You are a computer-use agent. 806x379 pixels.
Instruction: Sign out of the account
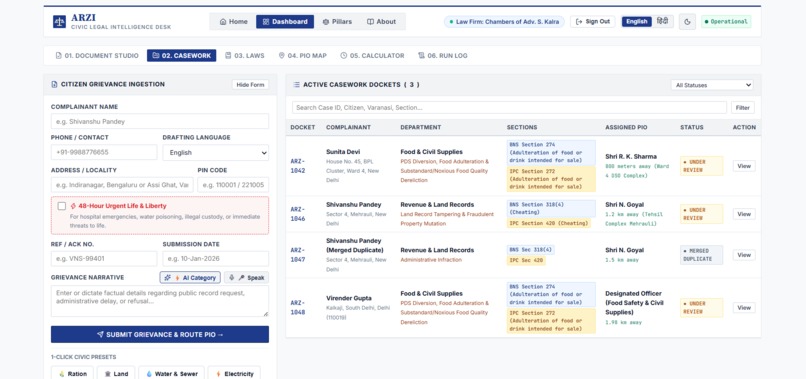(x=593, y=22)
